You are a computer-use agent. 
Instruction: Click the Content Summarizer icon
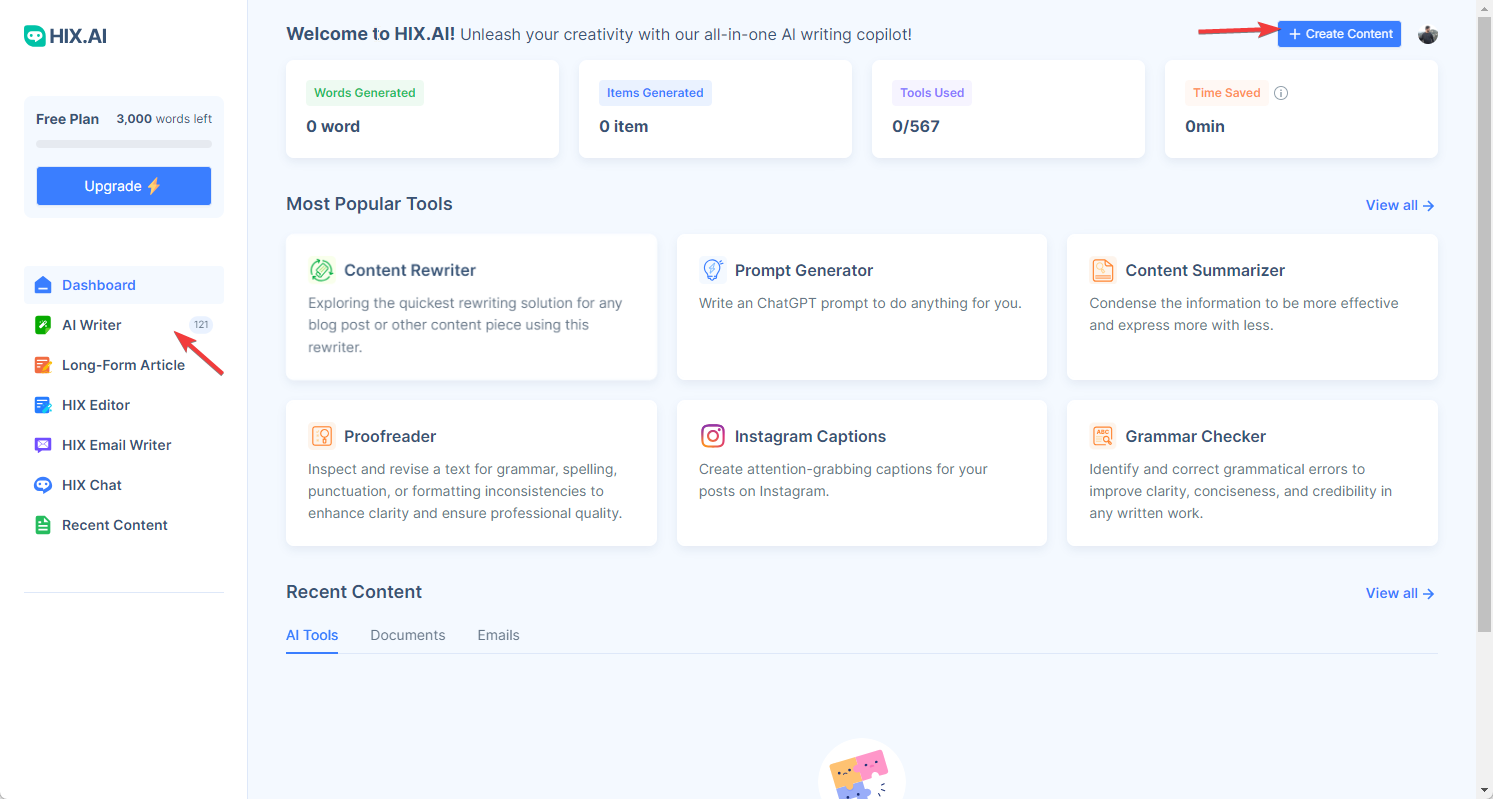(1102, 270)
